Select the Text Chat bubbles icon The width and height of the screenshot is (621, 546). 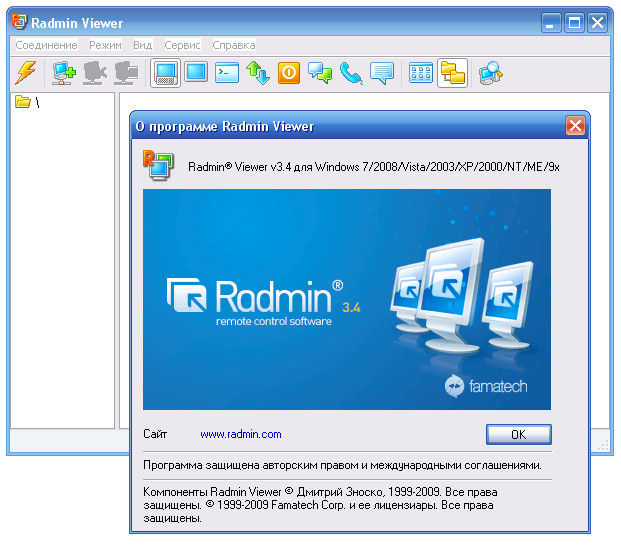tap(320, 73)
